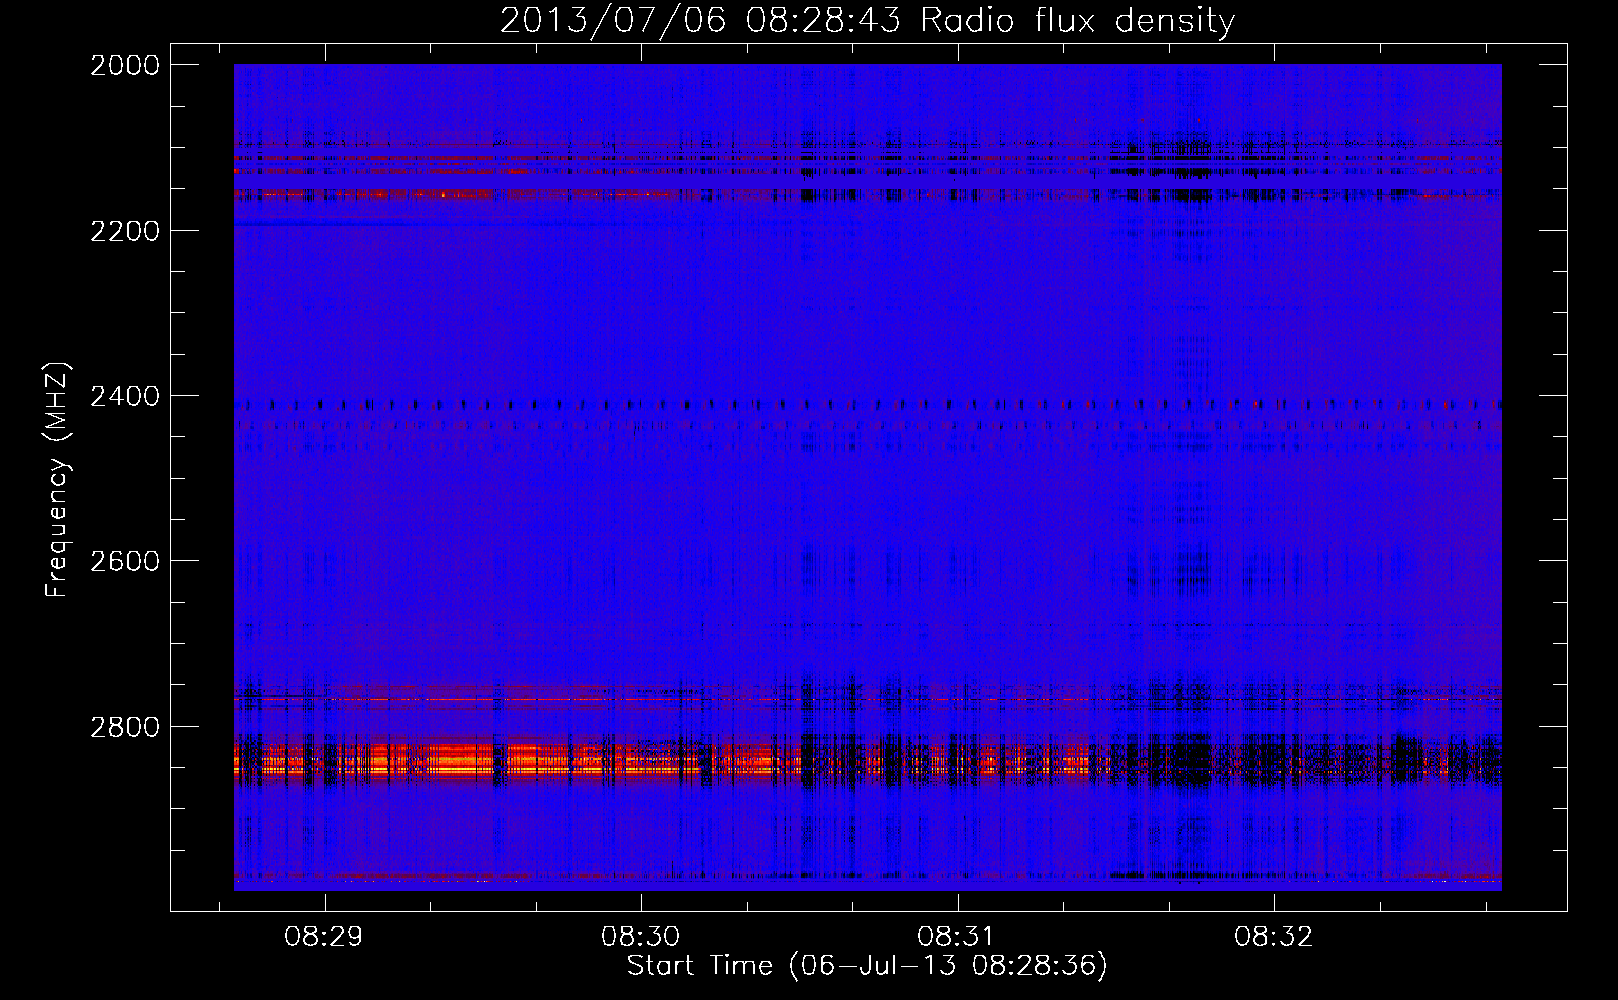Click the 08:32 time tick label
The width and height of the screenshot is (1618, 1000).
click(x=1273, y=937)
